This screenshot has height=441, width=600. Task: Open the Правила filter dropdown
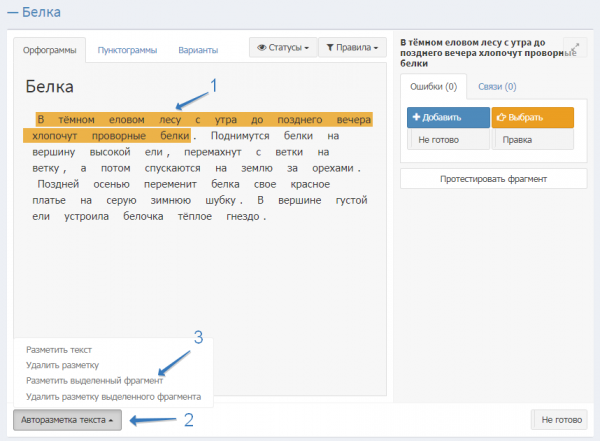[x=351, y=47]
